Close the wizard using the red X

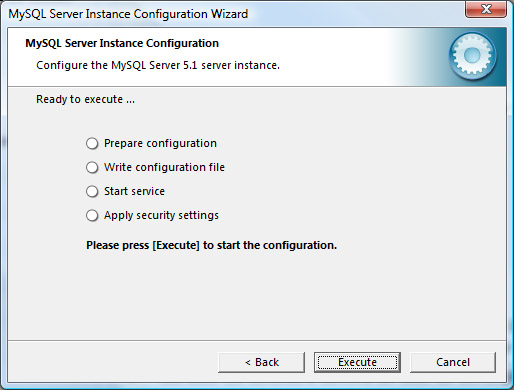click(x=486, y=9)
